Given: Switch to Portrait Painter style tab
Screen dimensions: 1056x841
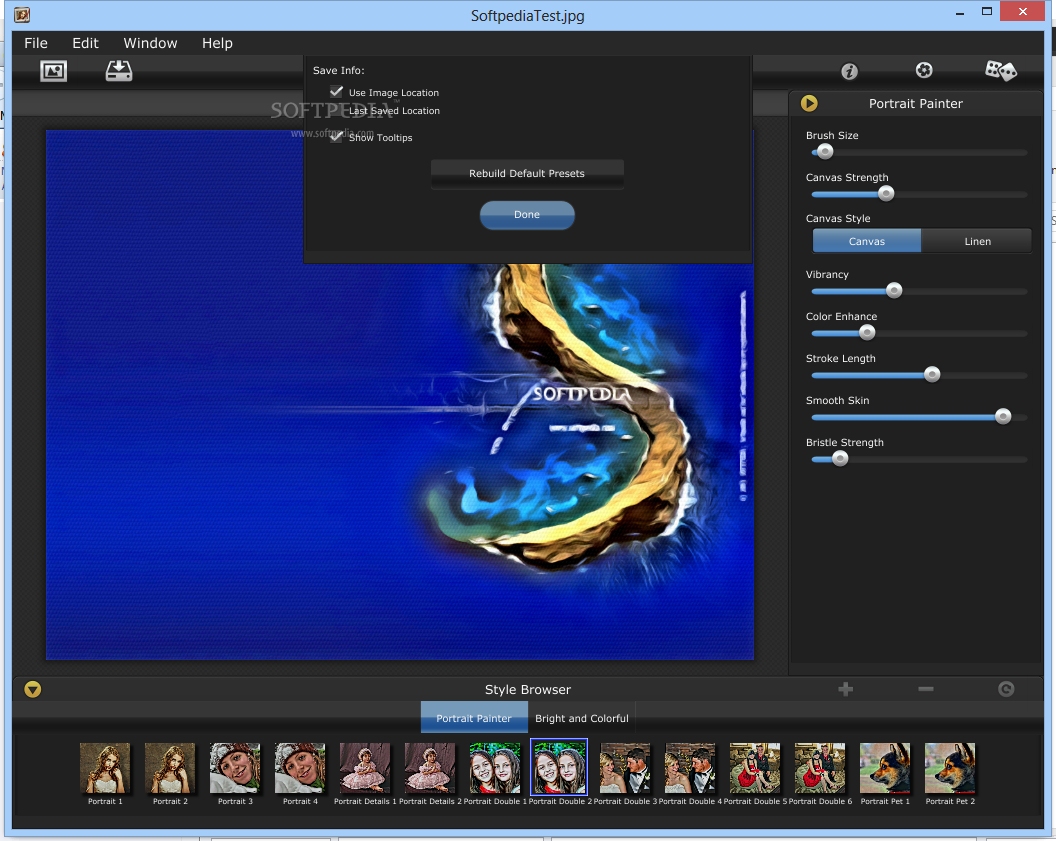Looking at the screenshot, I should pyautogui.click(x=474, y=718).
